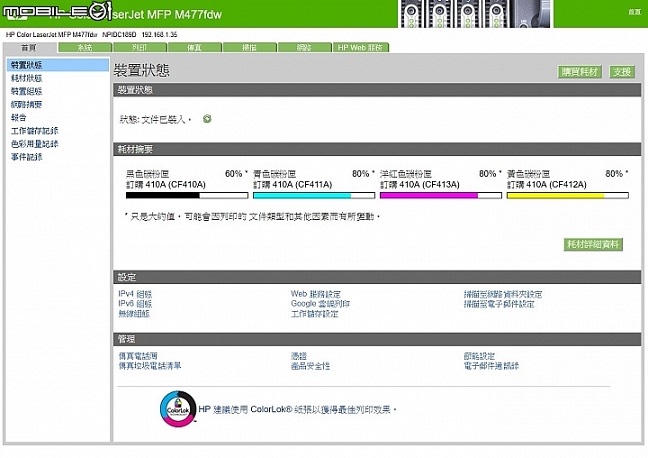Click the cyan toner level bar
This screenshot has width=648, height=458.
click(314, 196)
